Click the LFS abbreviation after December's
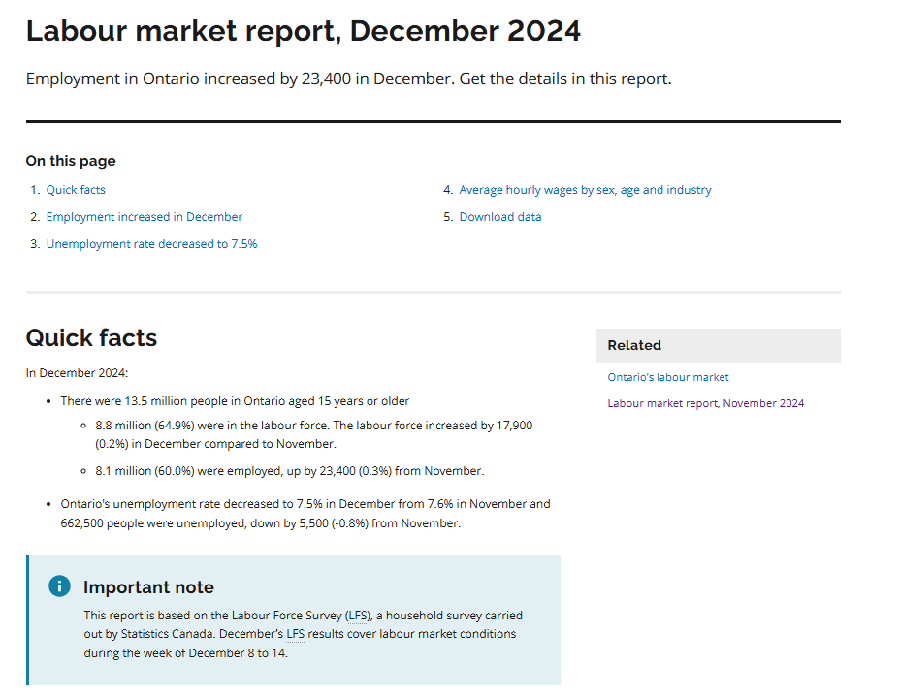This screenshot has height=696, width=900. pyautogui.click(x=295, y=634)
